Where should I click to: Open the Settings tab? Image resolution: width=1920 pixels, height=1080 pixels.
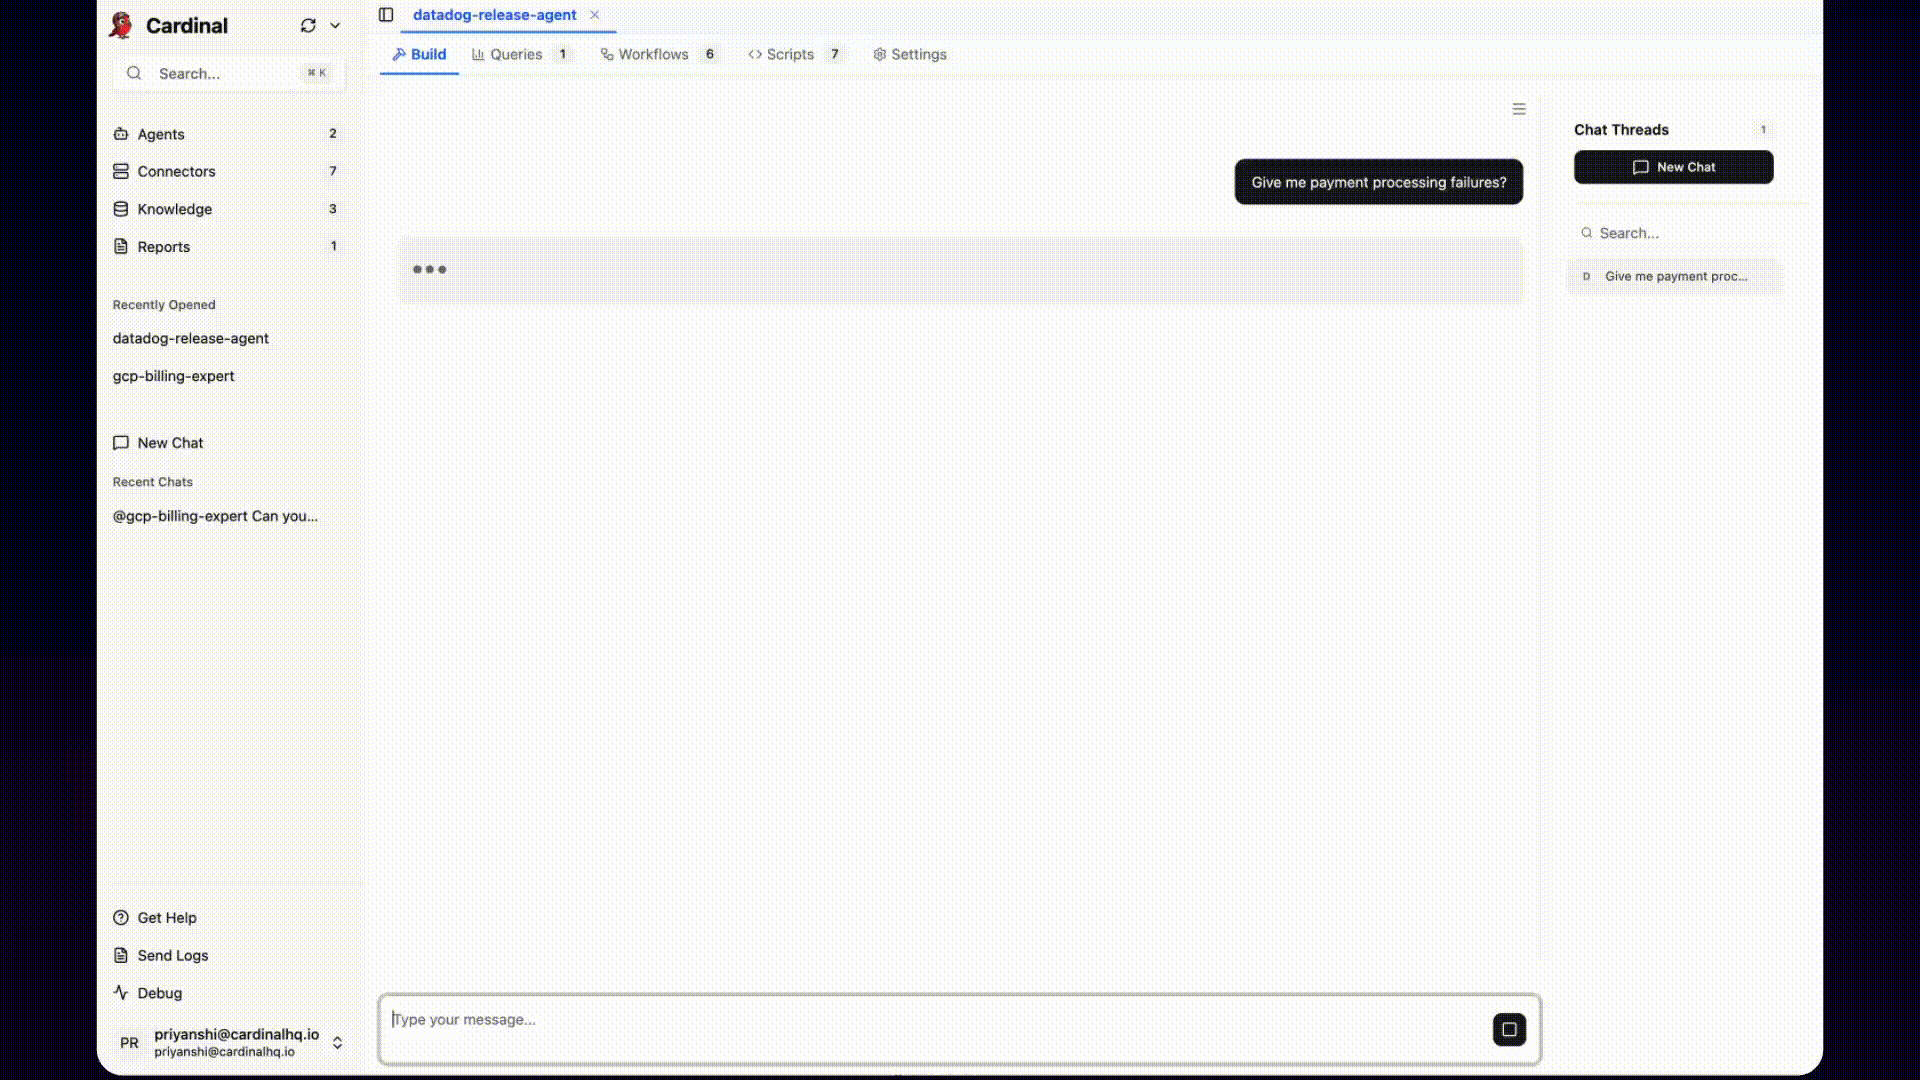[x=909, y=55]
